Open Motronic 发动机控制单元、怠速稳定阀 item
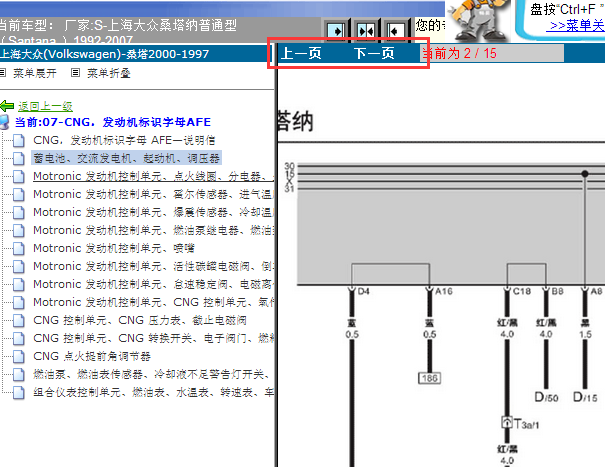Viewport: 605px width, 467px height. 153,284
